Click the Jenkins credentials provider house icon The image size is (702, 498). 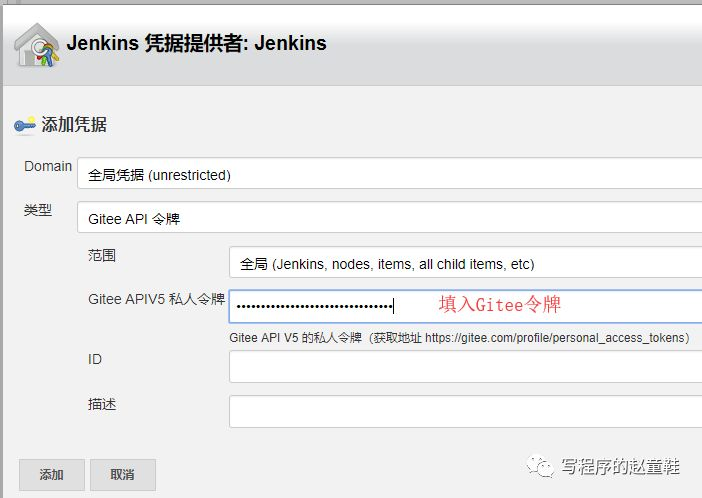[37, 46]
